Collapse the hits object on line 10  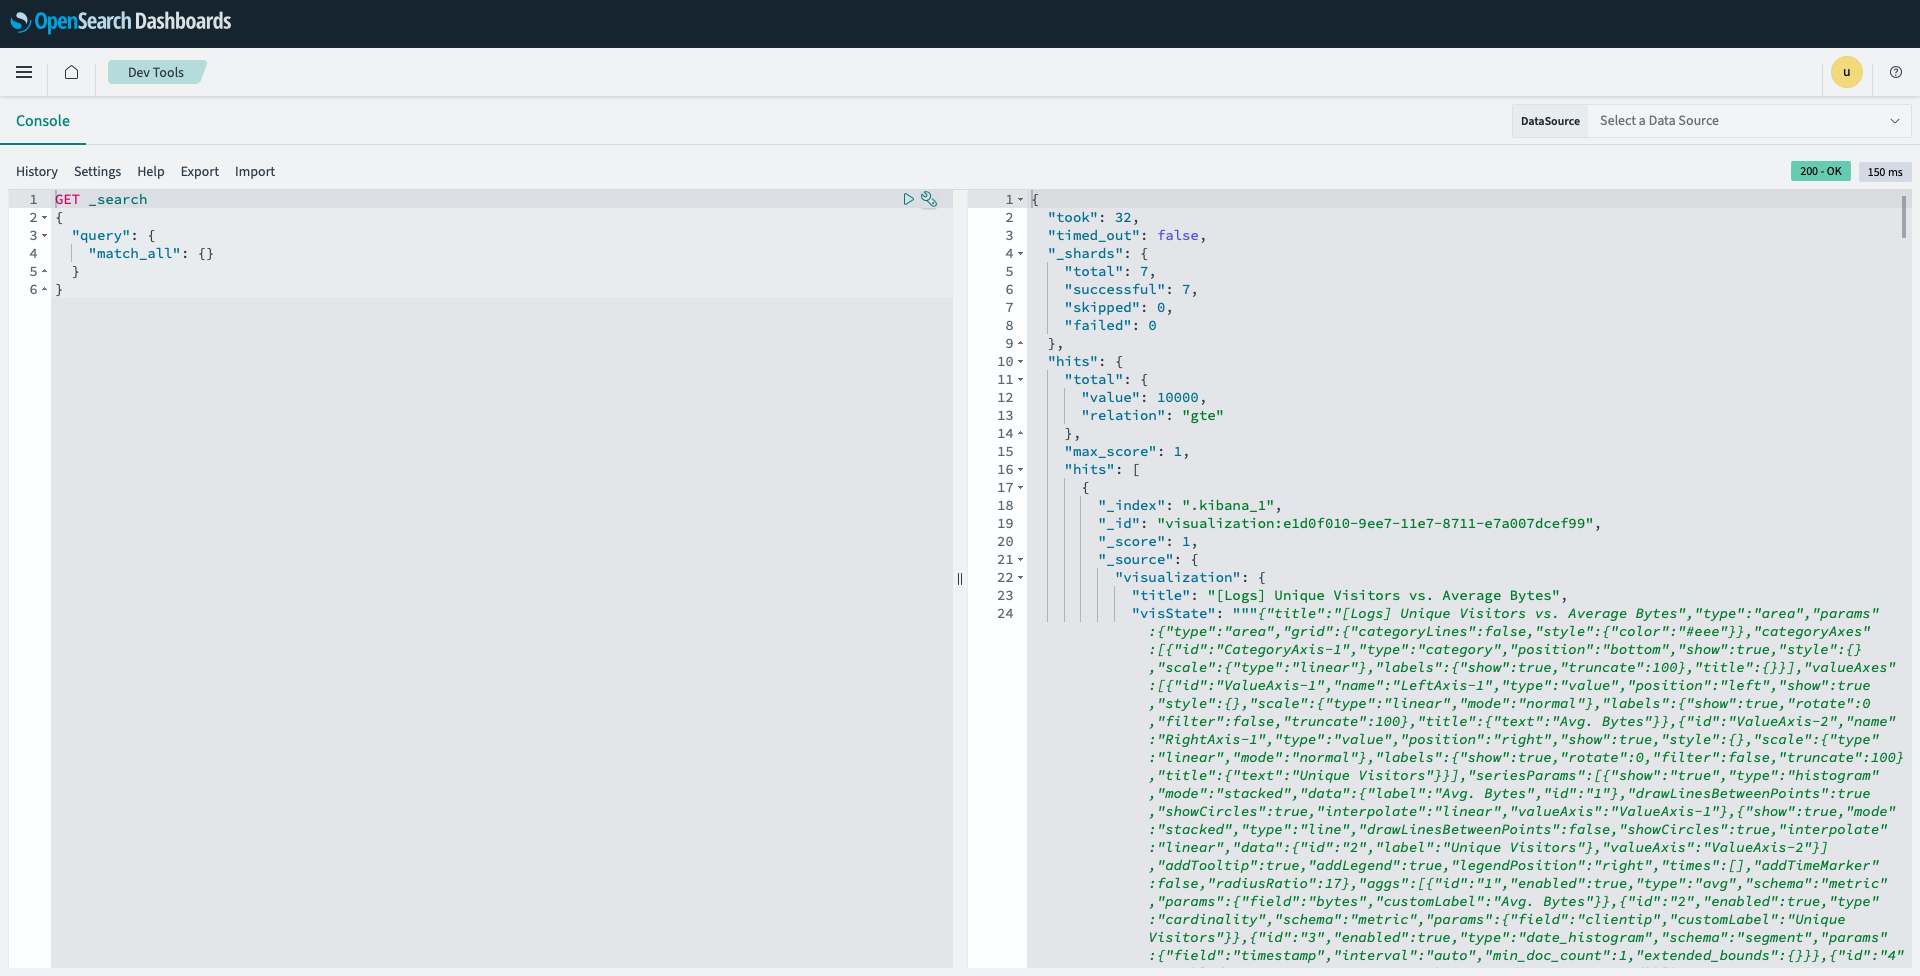[1018, 361]
